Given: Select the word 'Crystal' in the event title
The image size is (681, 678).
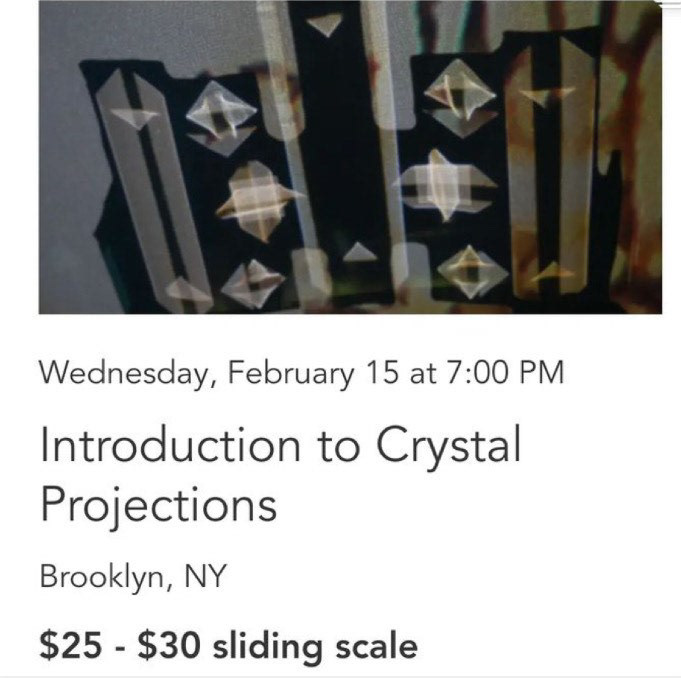Looking at the screenshot, I should (x=449, y=446).
